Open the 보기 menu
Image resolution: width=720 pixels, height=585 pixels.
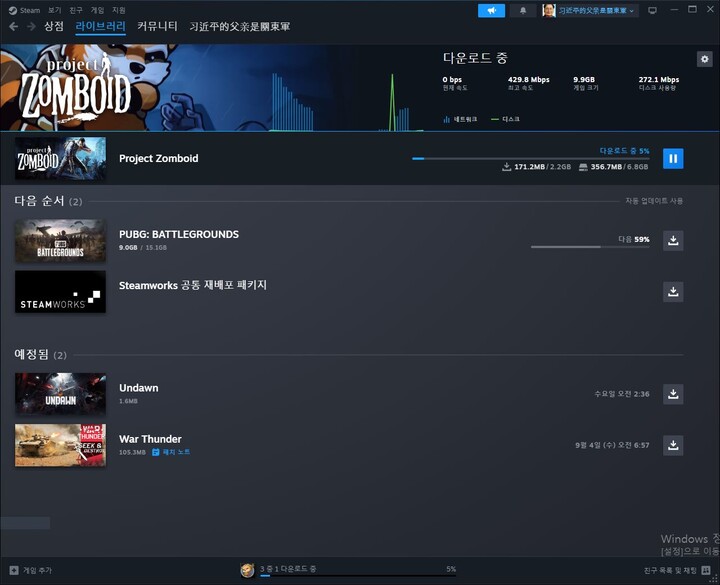tap(54, 10)
